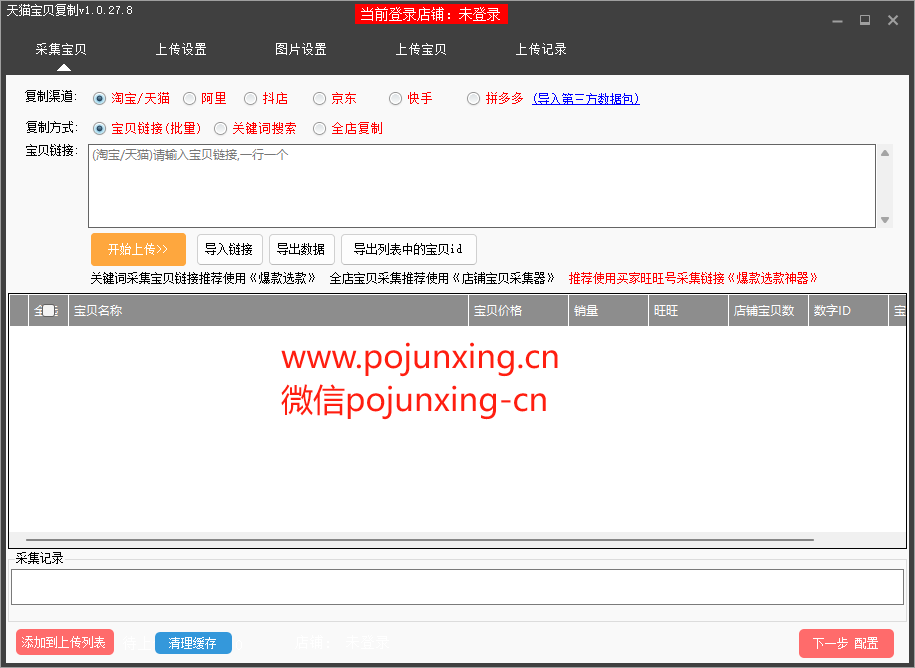Click the red 推荐使用买家旺旺号采集链接《爆款选款神器》 text
This screenshot has height=668, width=915.
click(693, 278)
